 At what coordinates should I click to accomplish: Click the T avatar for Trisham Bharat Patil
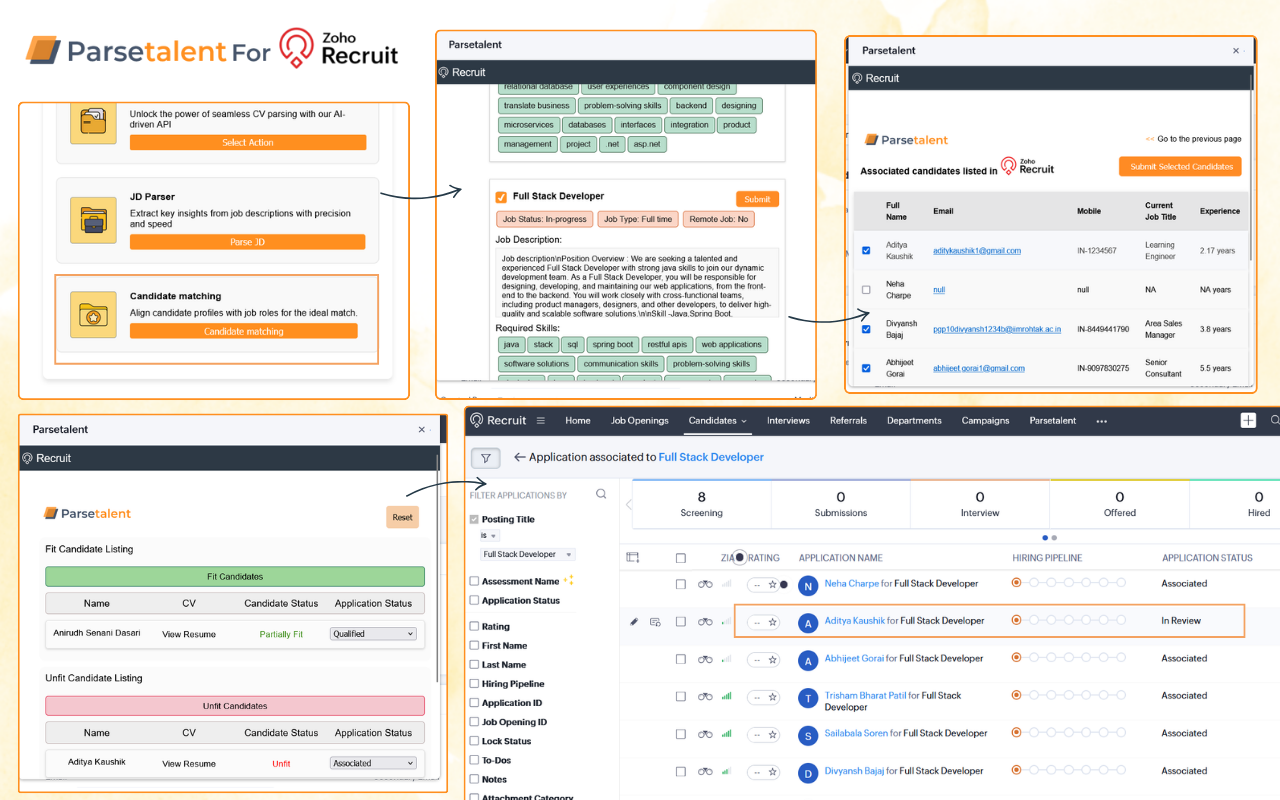(x=808, y=698)
